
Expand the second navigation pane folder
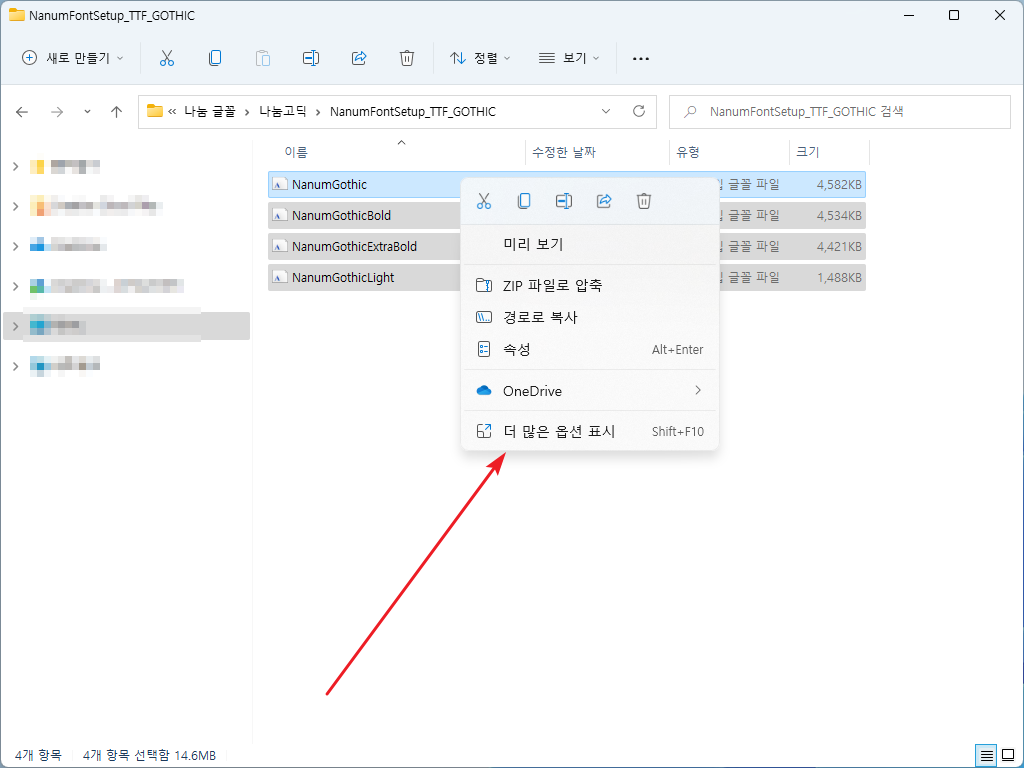tap(16, 207)
